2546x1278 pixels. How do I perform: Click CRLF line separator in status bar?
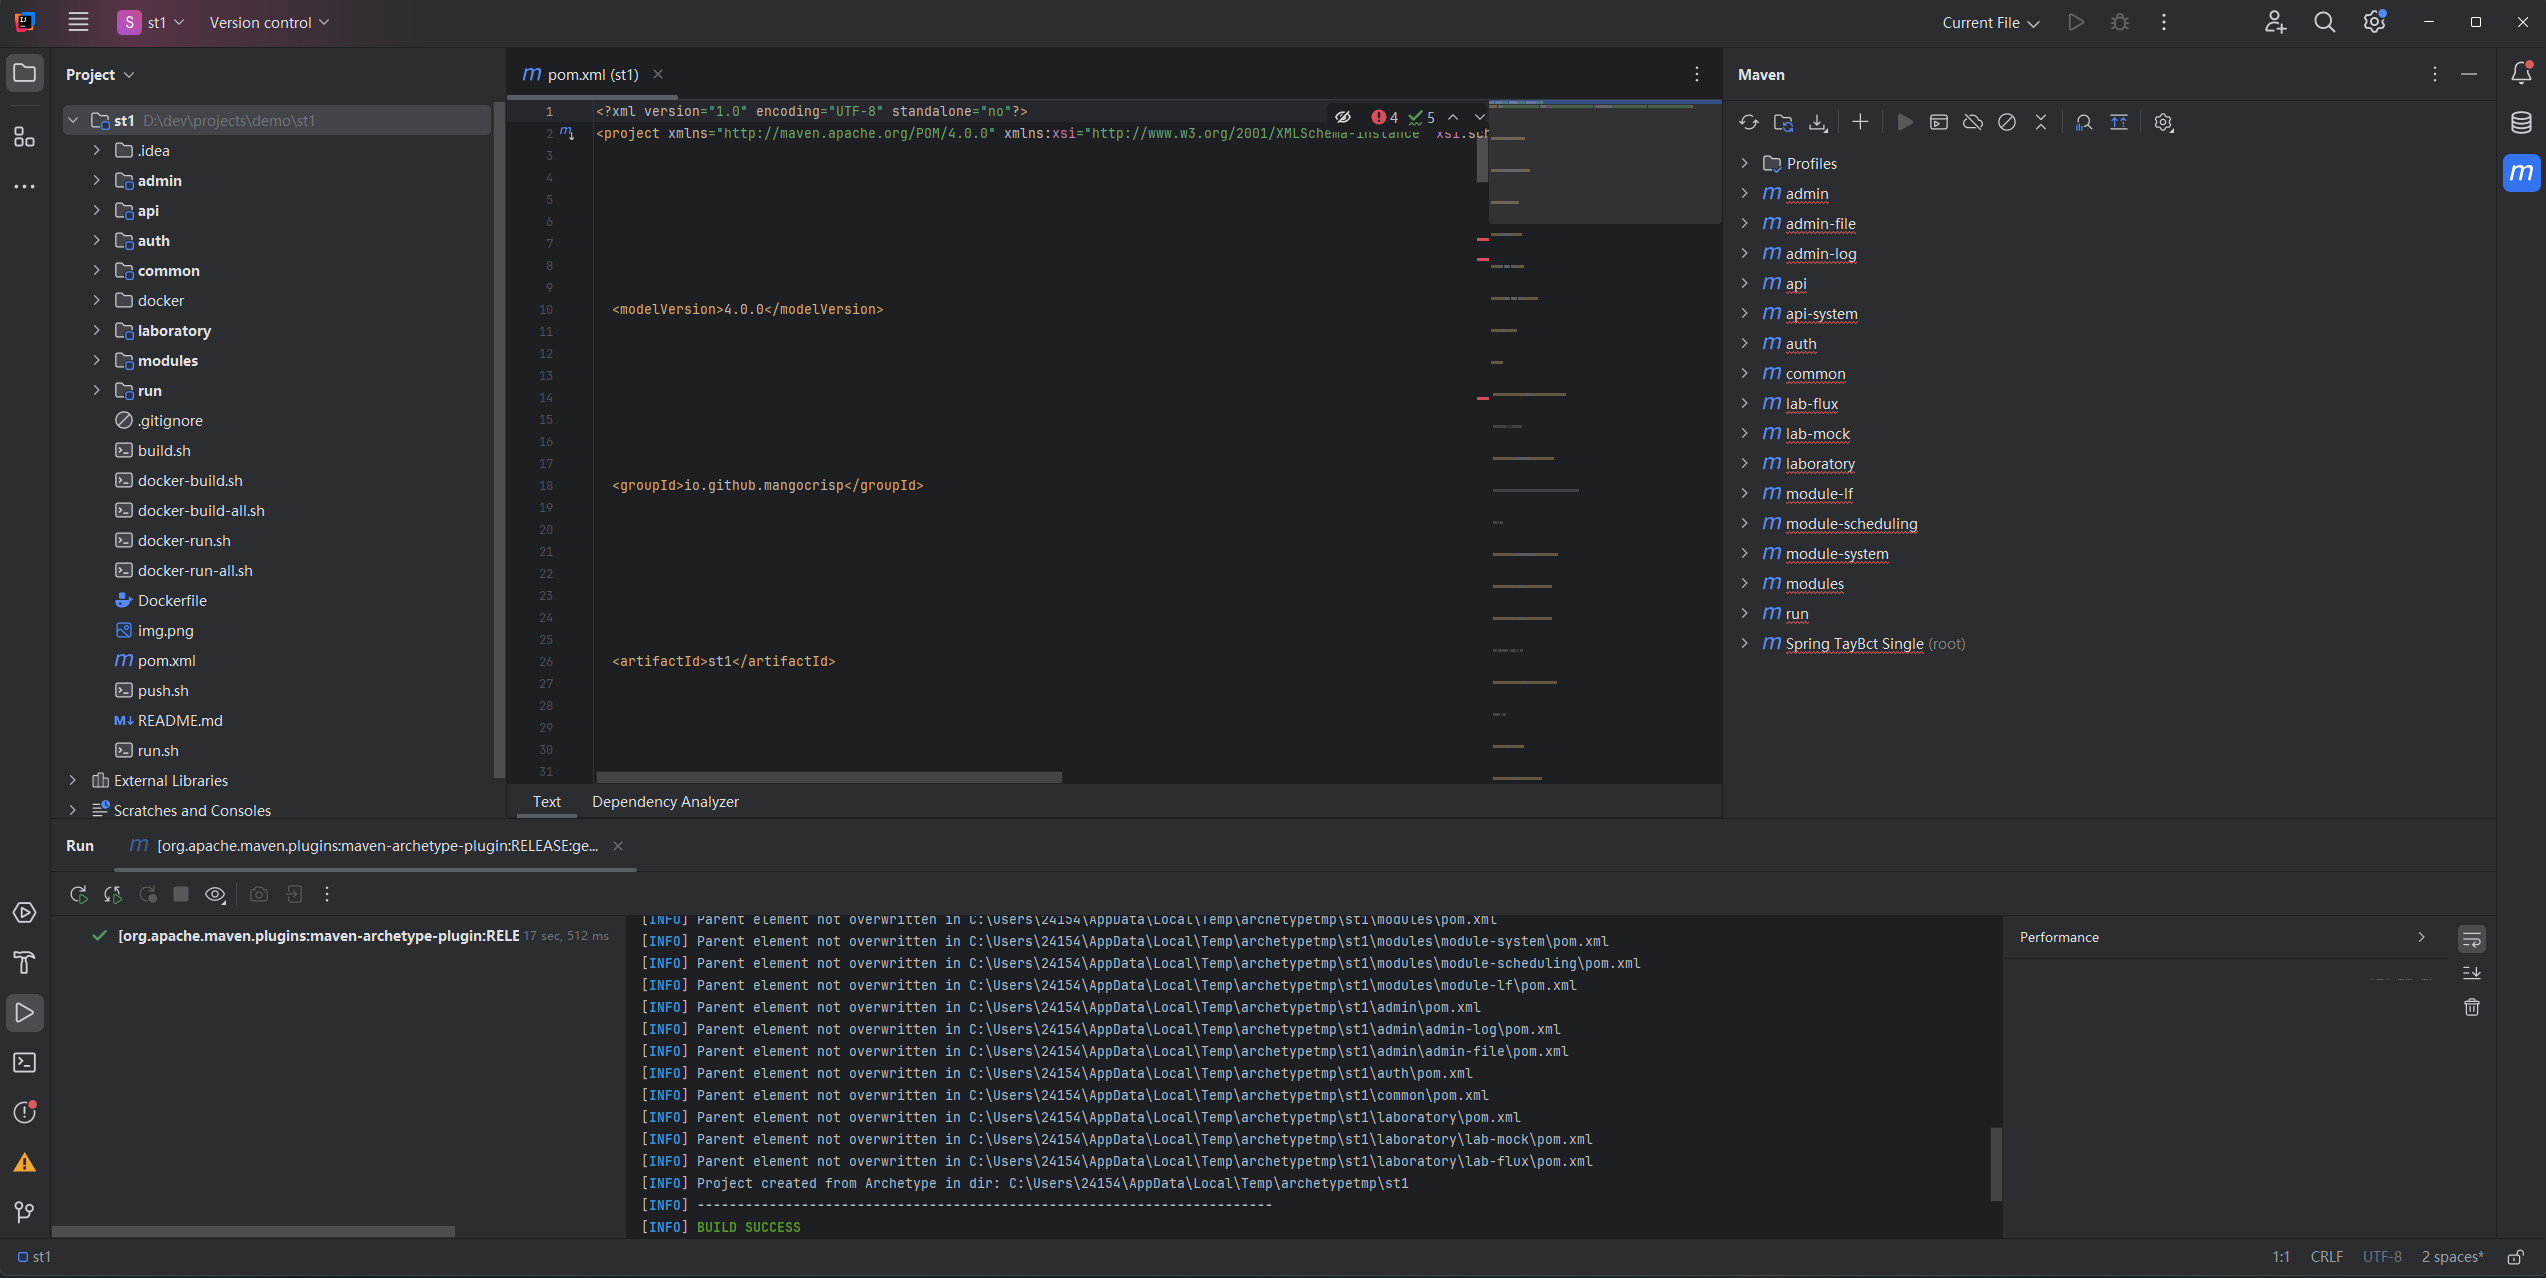2326,1257
